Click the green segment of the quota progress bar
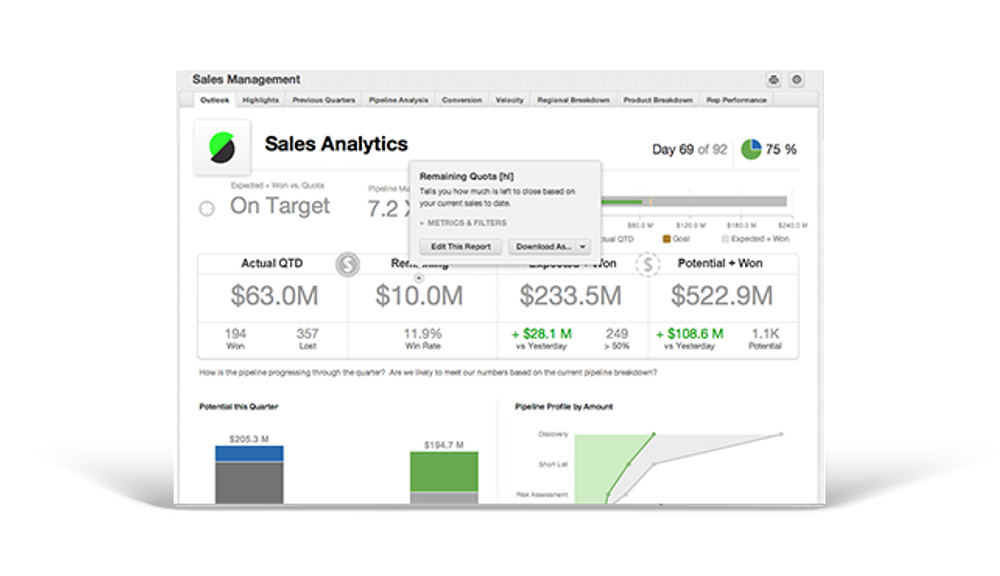This screenshot has width=1000, height=576. pyautogui.click(x=622, y=202)
